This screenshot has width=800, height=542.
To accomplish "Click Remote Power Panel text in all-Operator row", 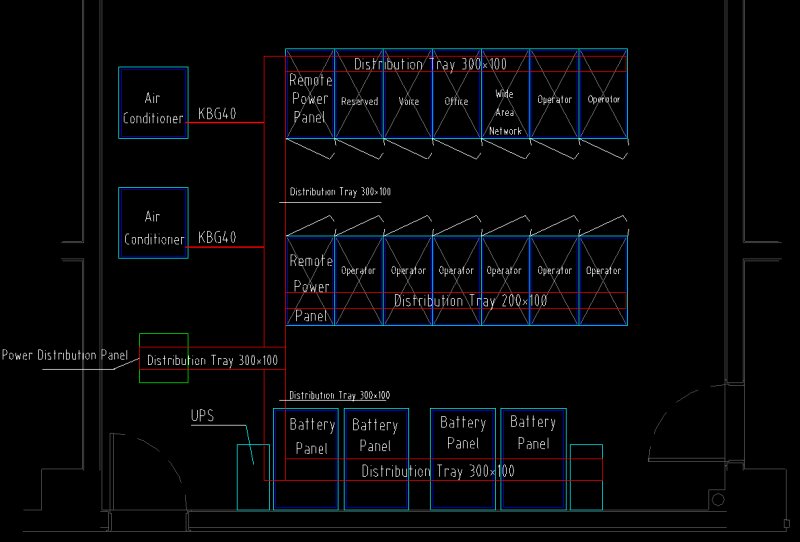I will click(x=311, y=288).
